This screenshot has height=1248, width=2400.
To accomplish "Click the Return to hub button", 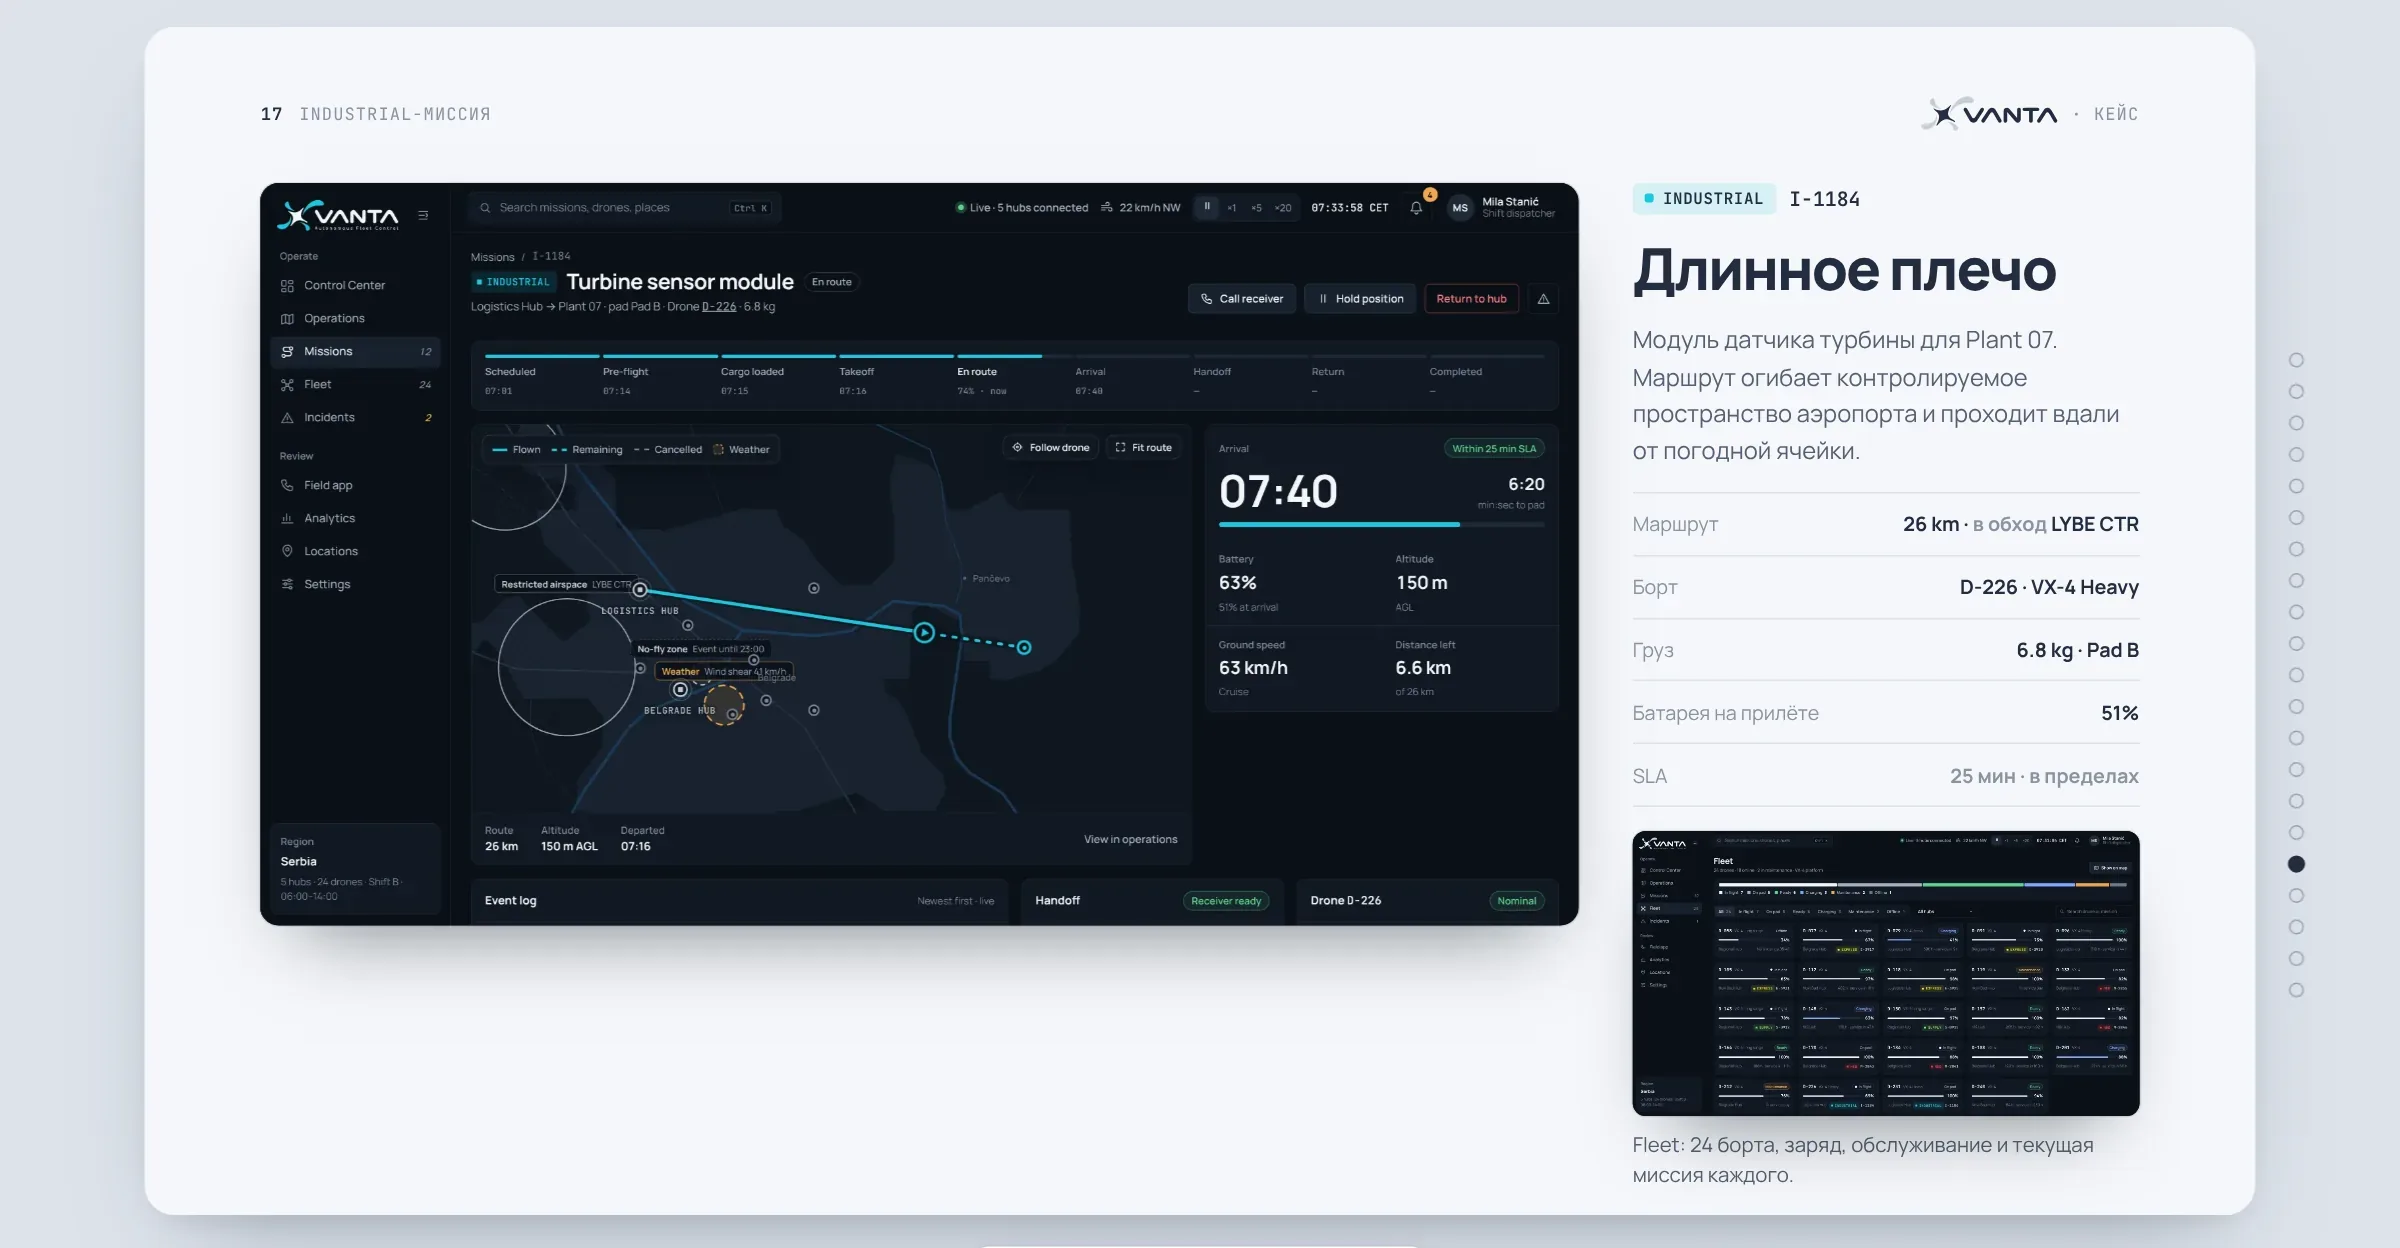I will (1471, 299).
